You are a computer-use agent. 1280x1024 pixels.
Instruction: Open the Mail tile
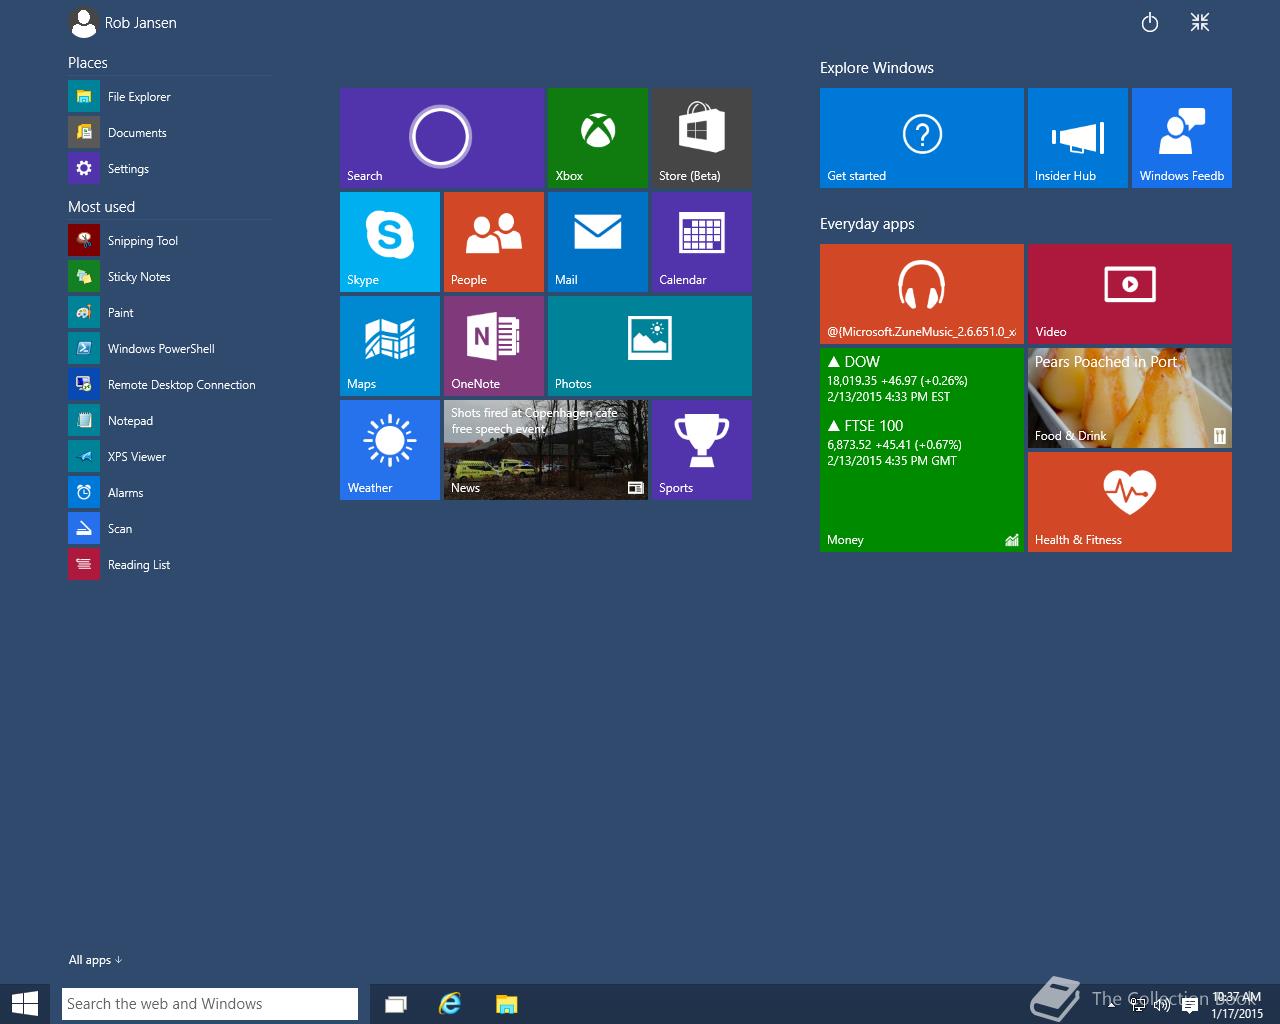[x=598, y=242]
